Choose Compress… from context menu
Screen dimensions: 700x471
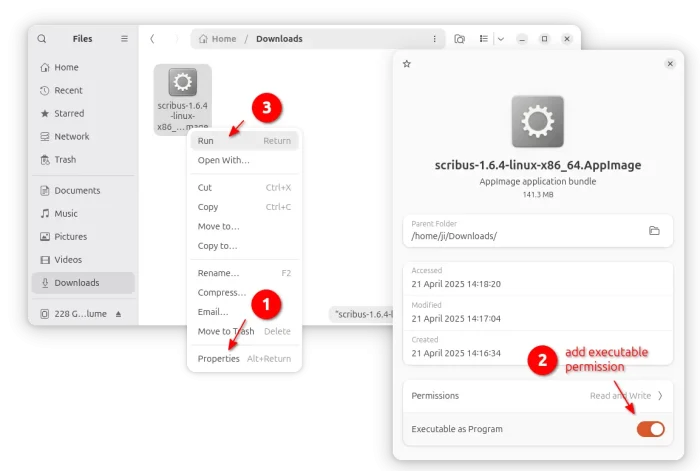pyautogui.click(x=244, y=293)
